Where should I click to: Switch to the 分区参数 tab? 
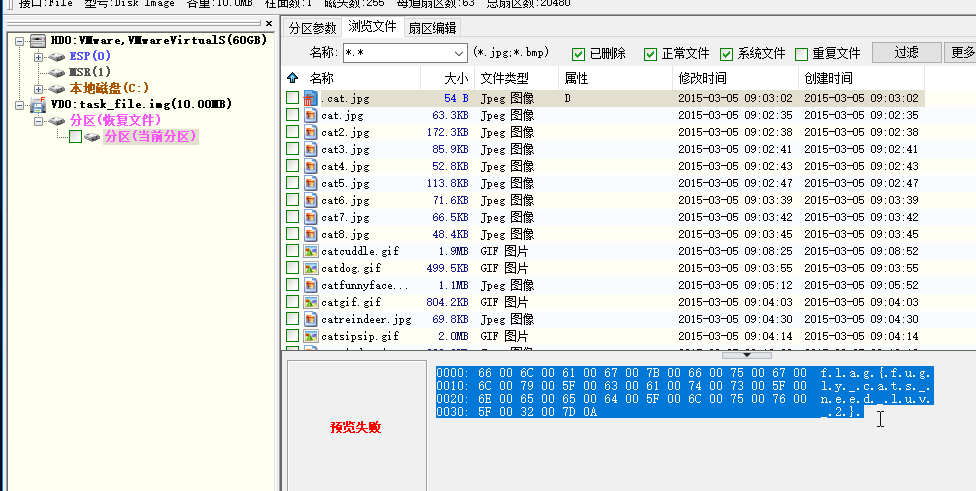coord(312,27)
